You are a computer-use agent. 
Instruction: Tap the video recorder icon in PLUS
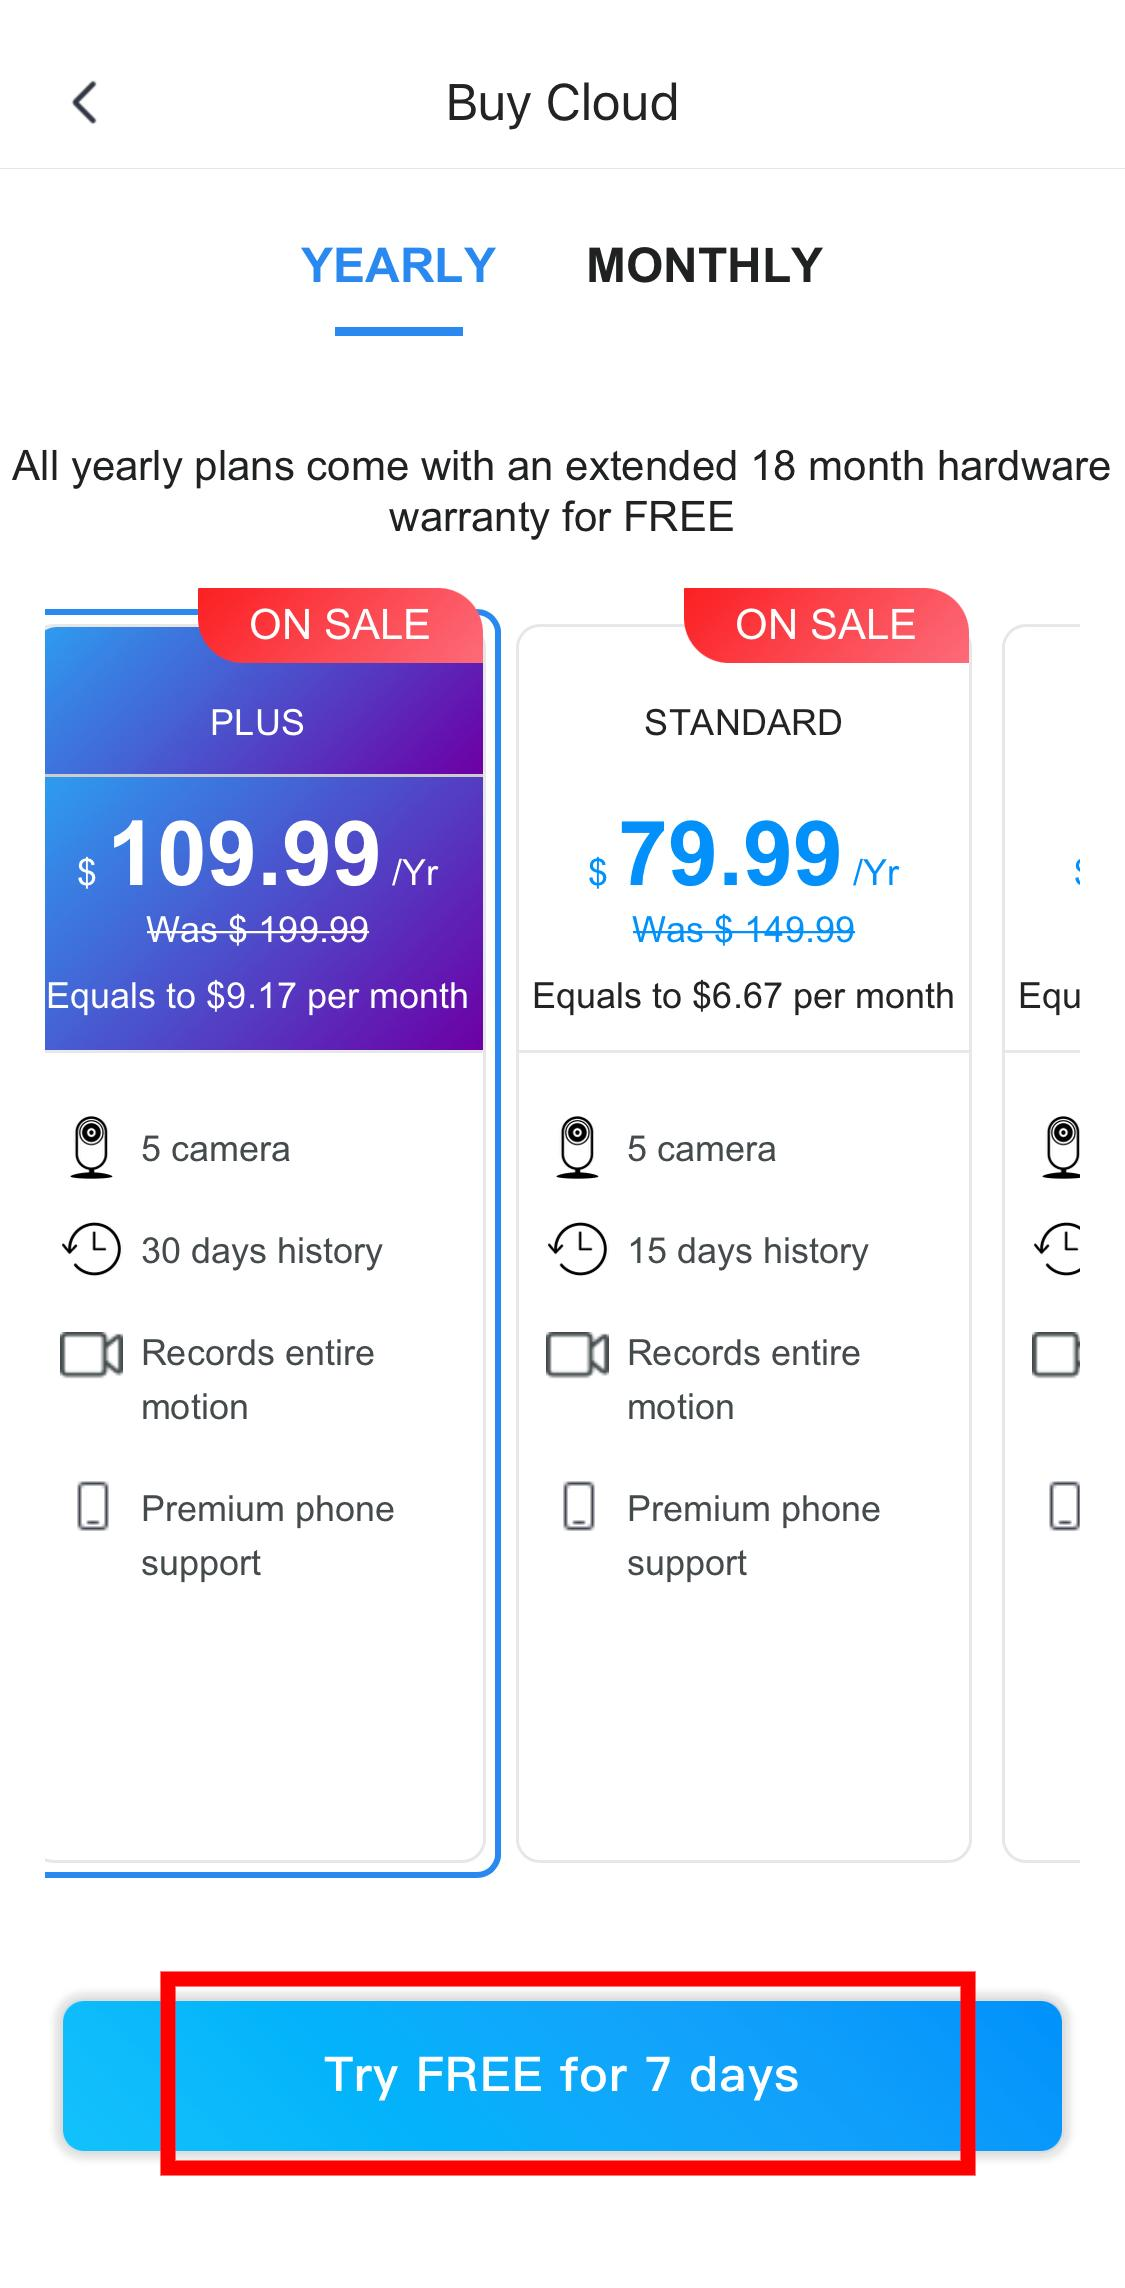[91, 1354]
